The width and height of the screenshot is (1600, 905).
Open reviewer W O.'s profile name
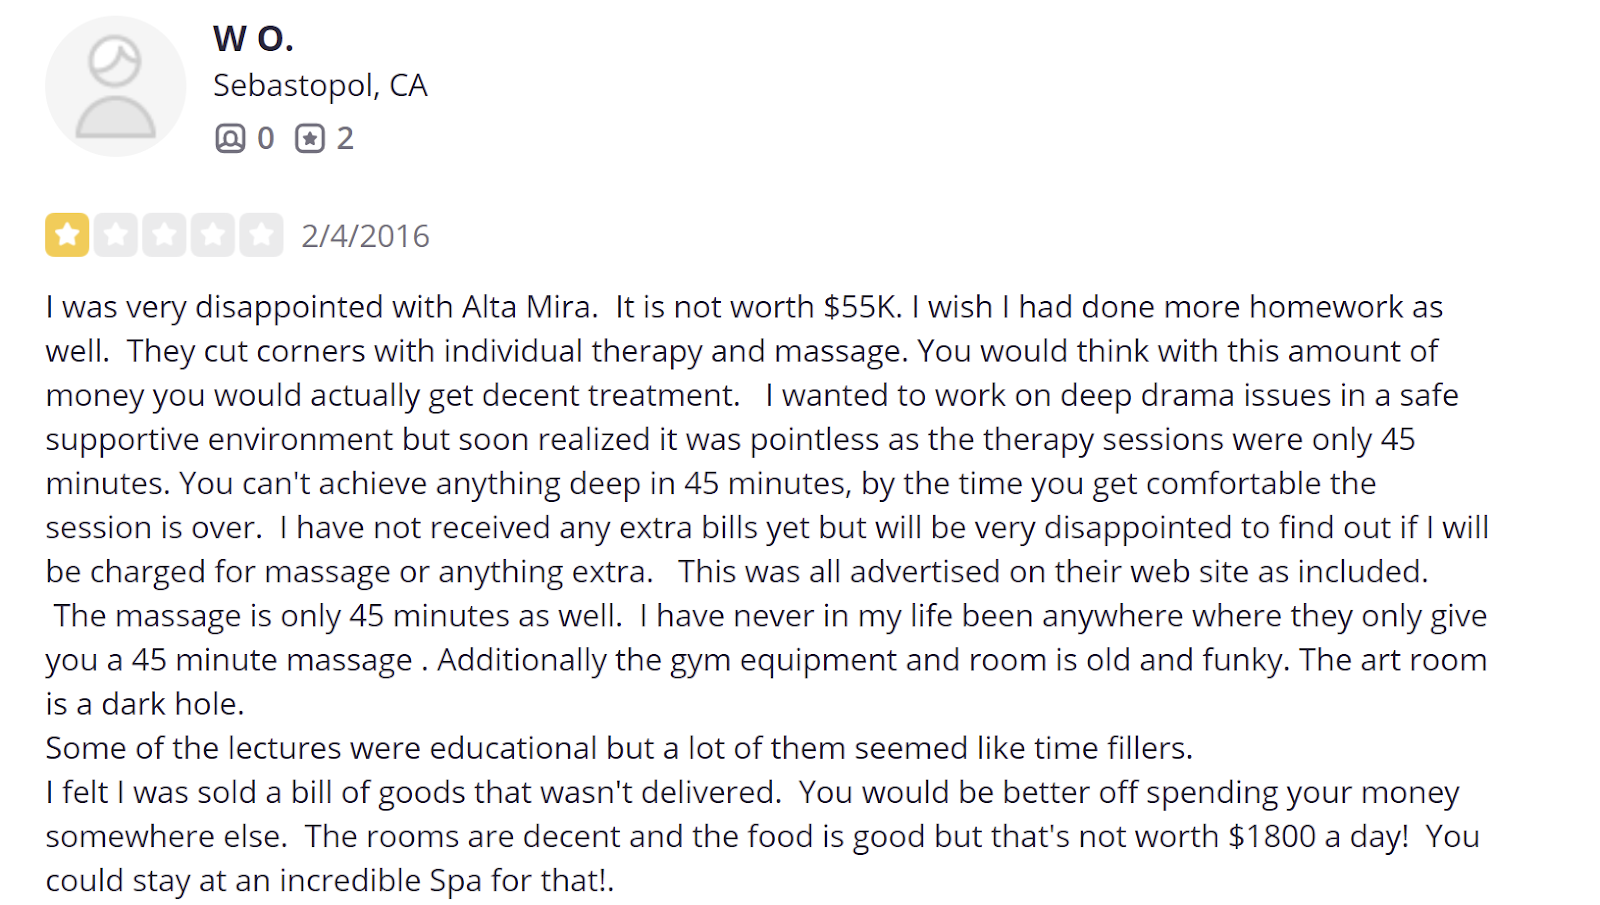click(x=253, y=39)
